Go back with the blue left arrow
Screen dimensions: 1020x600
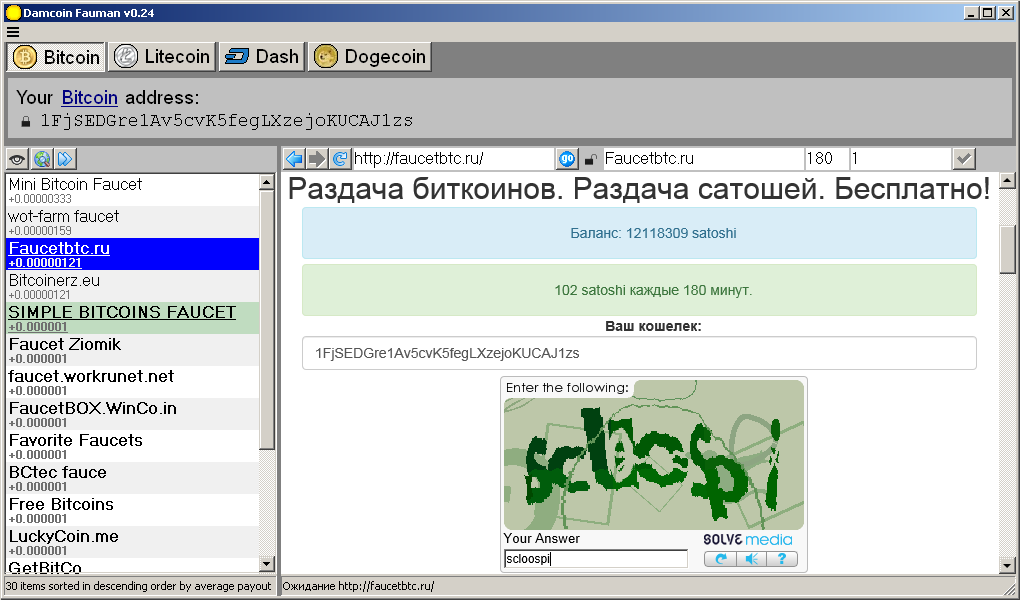point(295,158)
